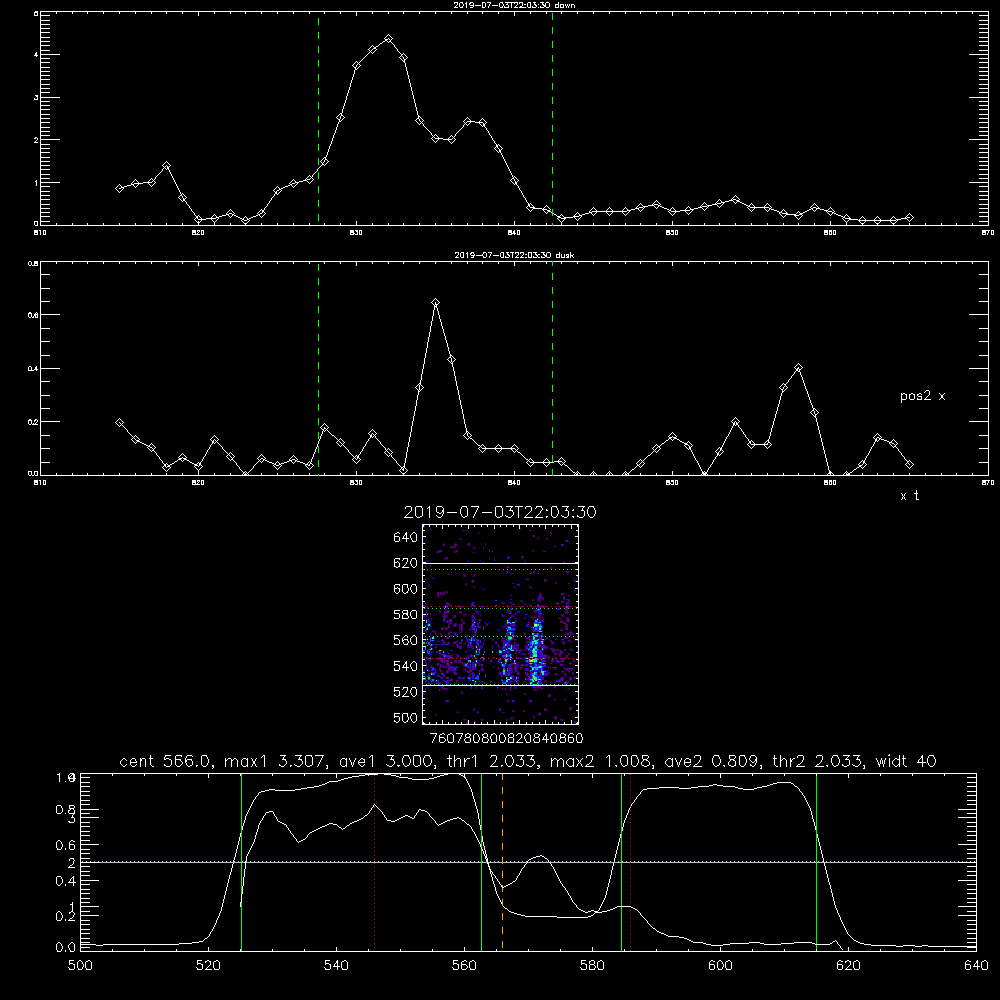This screenshot has width=1000, height=1000.
Task: Click the 600 label on spectrogram y-axis
Action: 406,589
